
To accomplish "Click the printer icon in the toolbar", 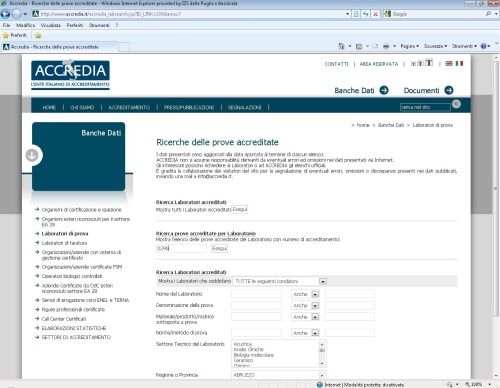I will click(386, 46).
